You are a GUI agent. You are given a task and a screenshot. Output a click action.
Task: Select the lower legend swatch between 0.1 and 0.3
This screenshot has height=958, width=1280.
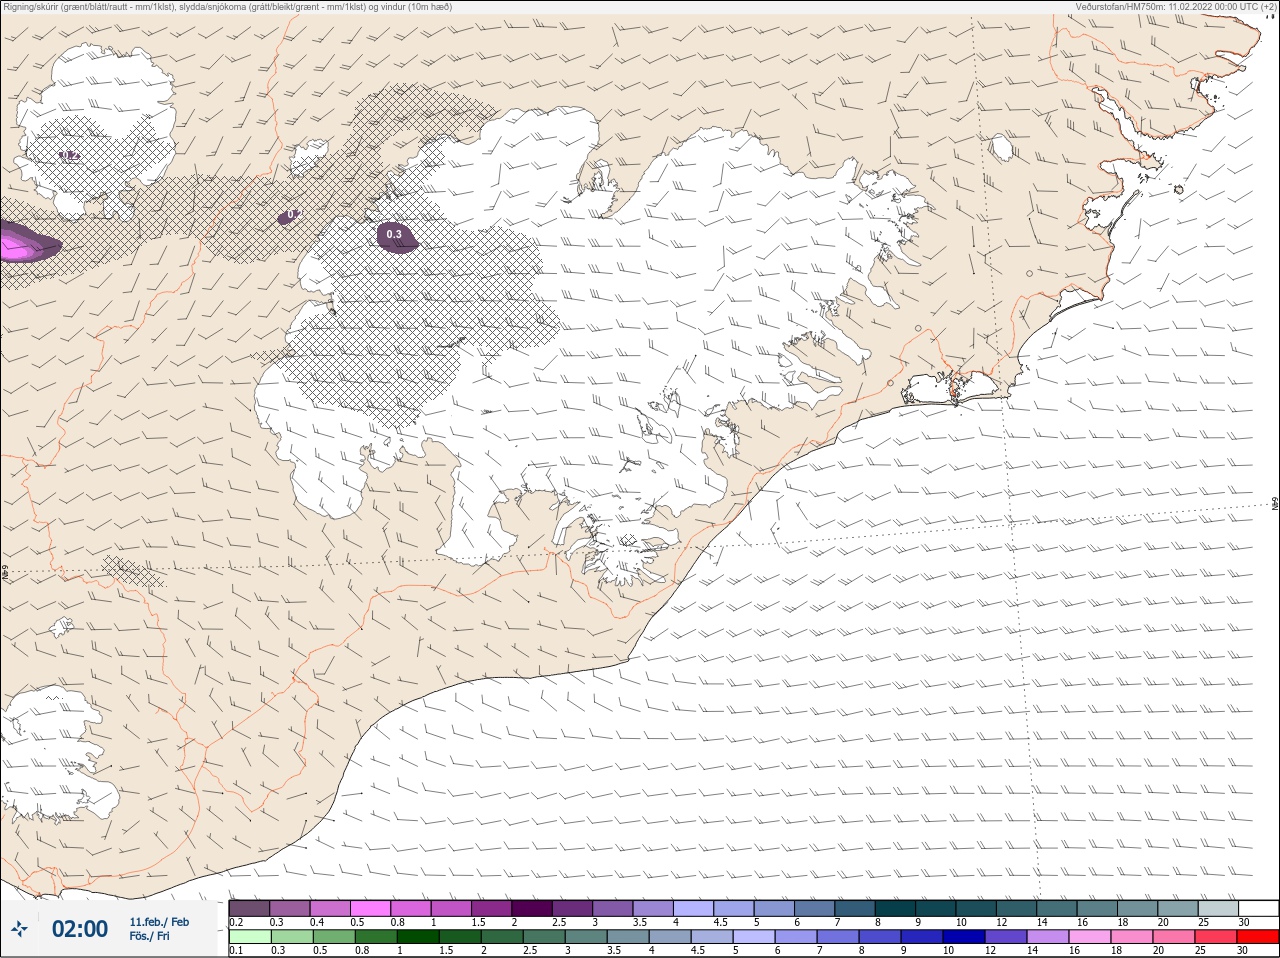pyautogui.click(x=249, y=937)
